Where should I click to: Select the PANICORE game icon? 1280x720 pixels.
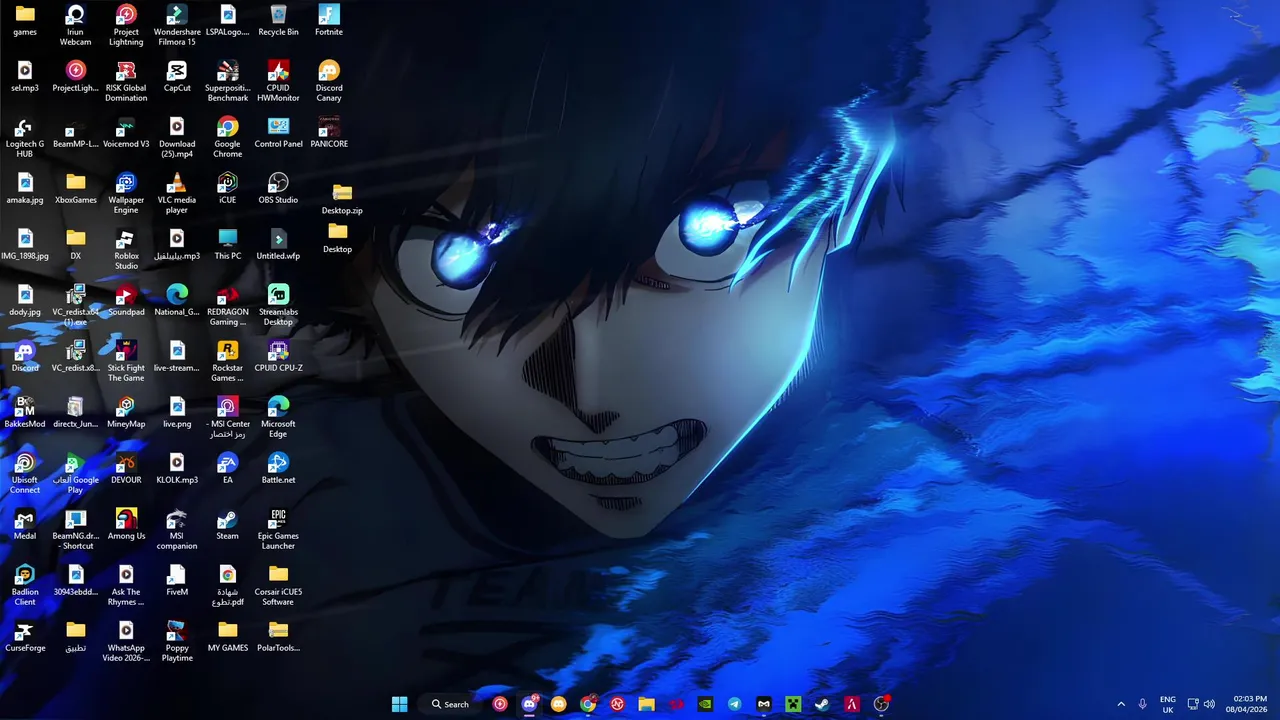(329, 133)
